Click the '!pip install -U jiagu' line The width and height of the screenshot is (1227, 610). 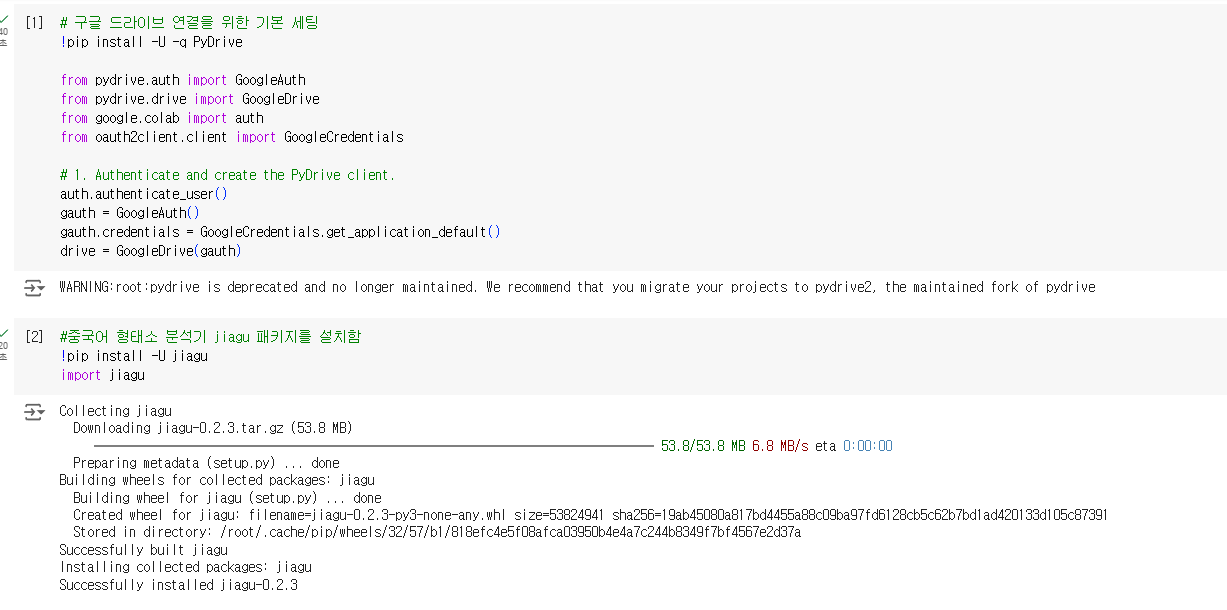click(x=133, y=356)
